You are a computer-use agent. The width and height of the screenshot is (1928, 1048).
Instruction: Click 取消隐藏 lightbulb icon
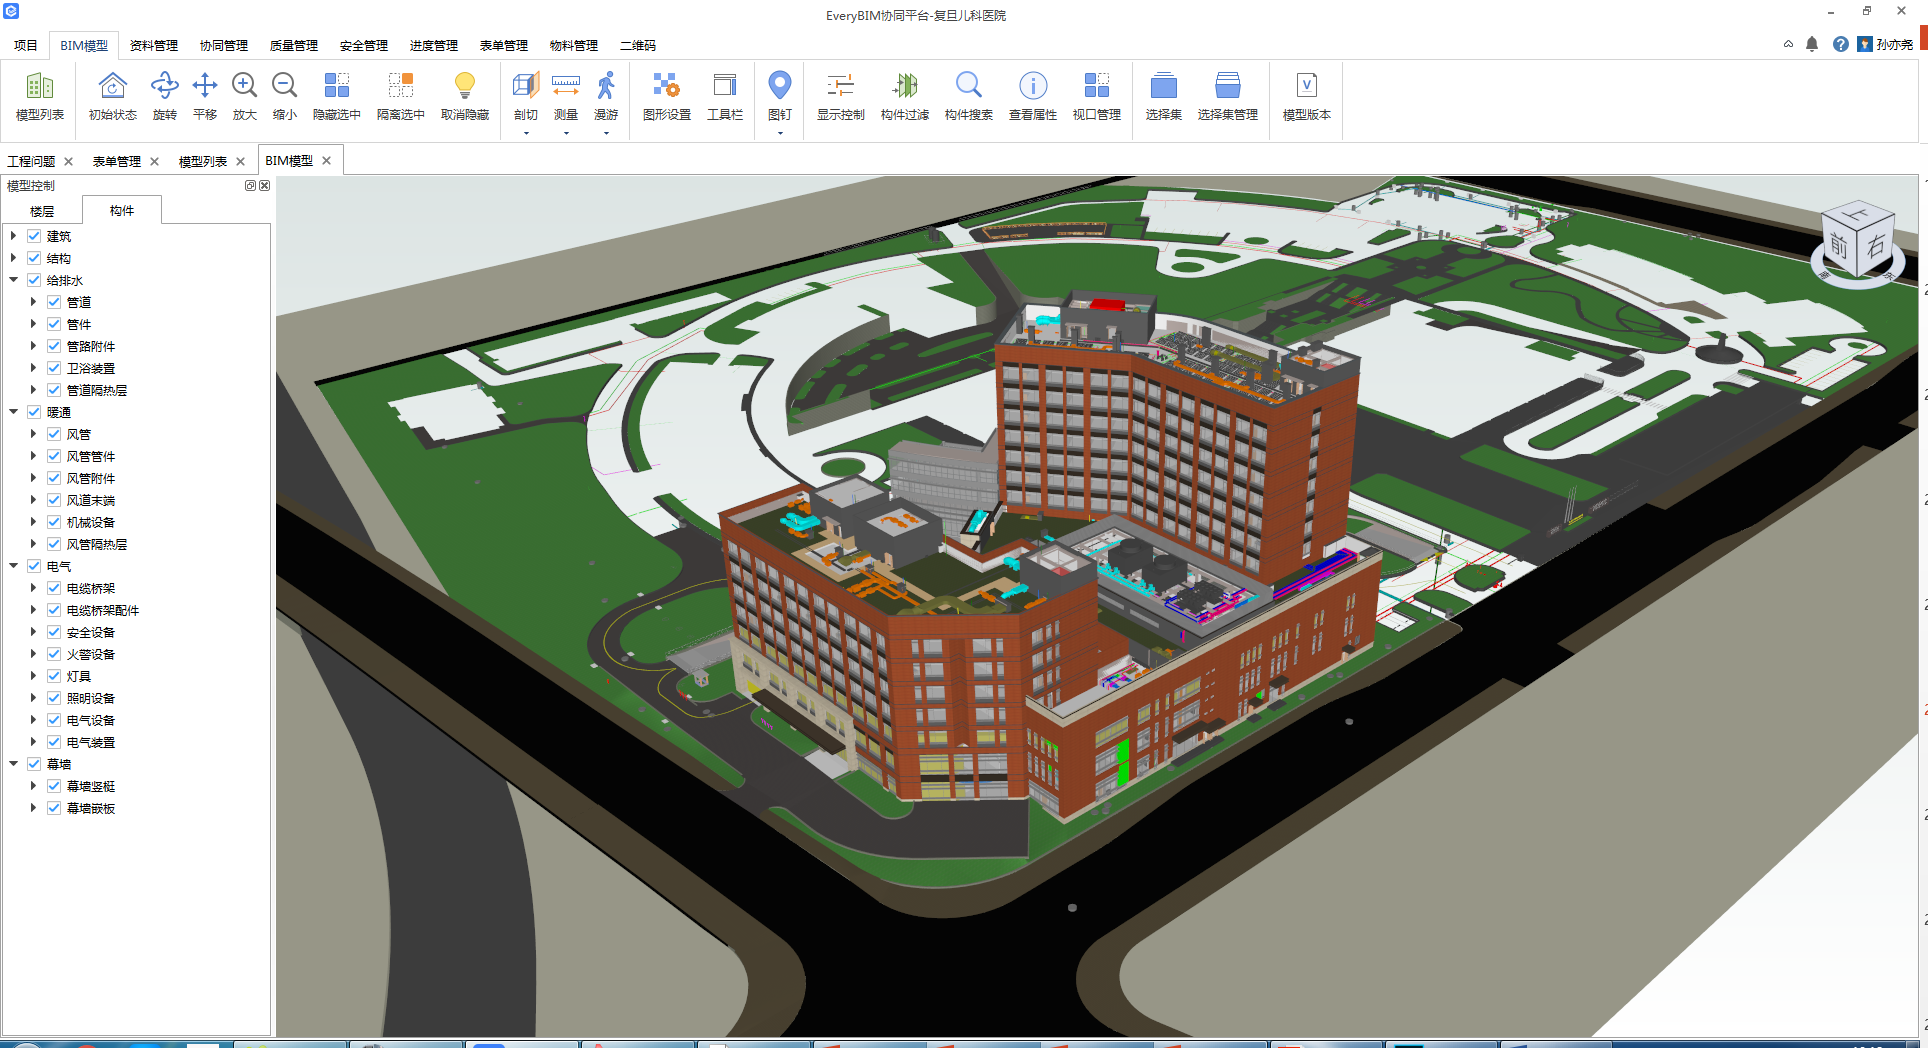465,96
